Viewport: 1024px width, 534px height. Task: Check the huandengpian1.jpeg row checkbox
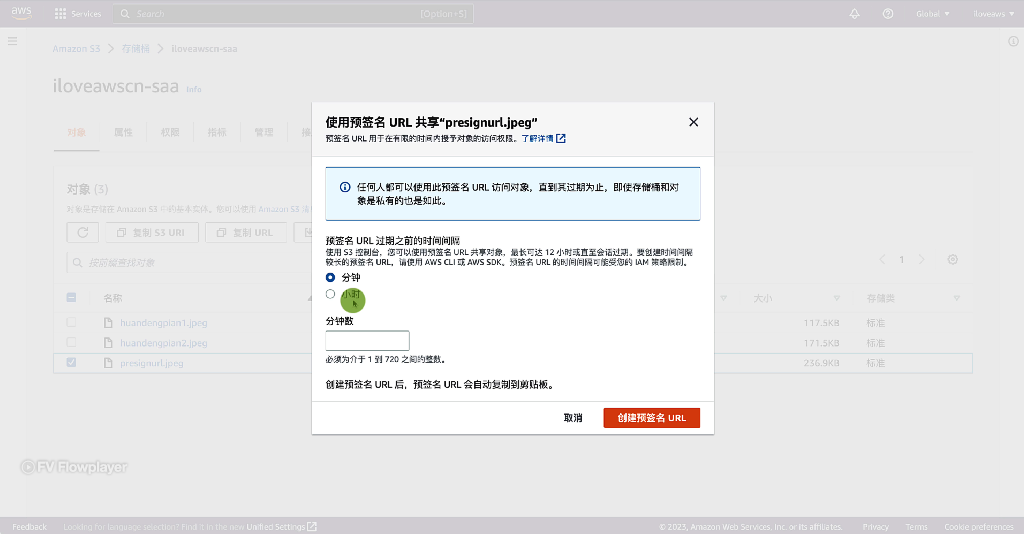click(71, 322)
